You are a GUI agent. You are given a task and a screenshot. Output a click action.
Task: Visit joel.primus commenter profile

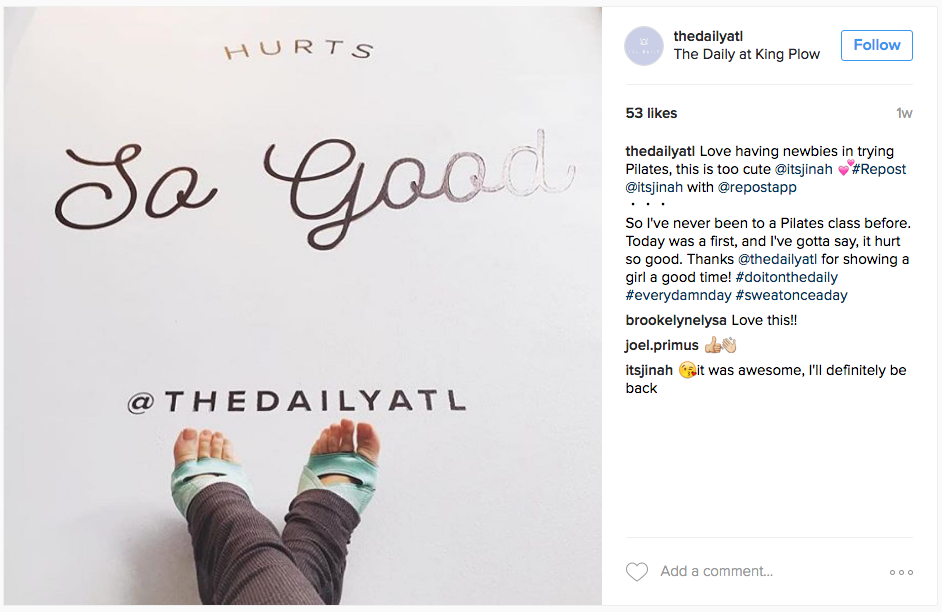click(x=662, y=345)
